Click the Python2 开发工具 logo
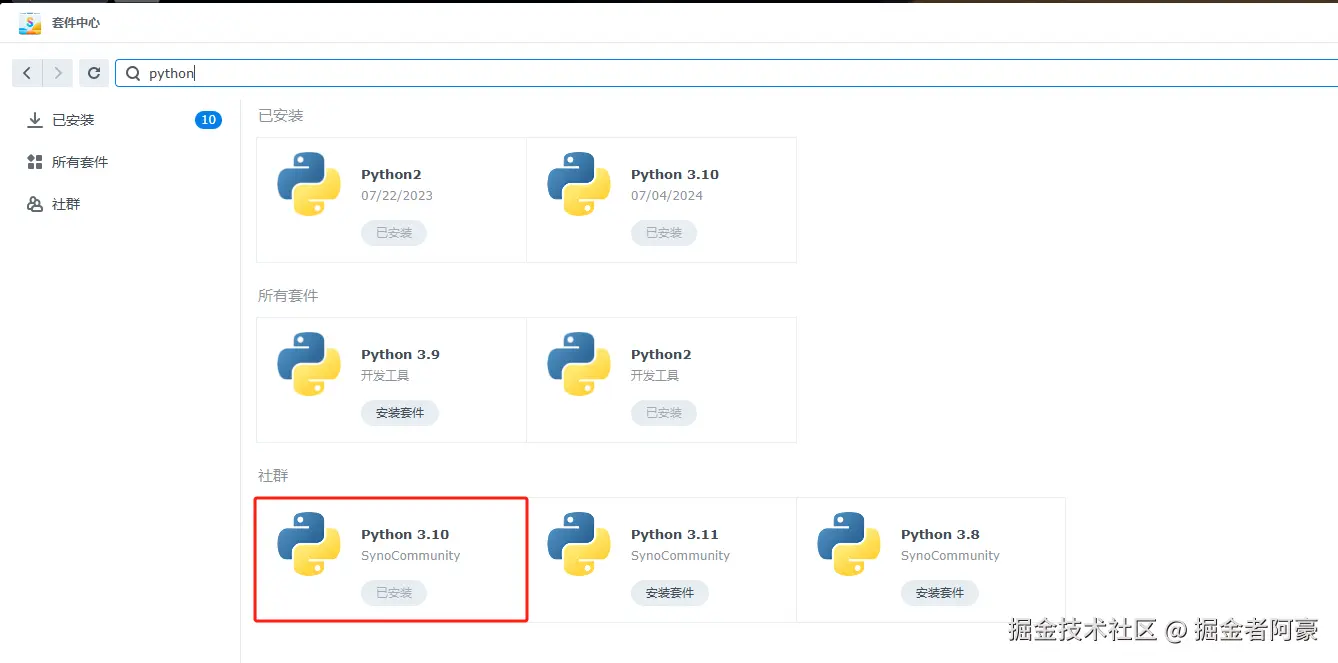Image resolution: width=1338 pixels, height=663 pixels. tap(579, 364)
